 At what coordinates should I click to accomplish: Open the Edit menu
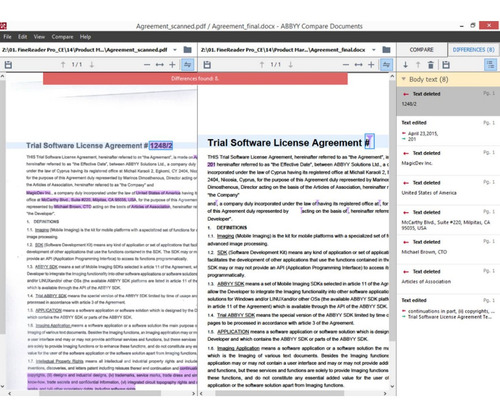(23, 37)
